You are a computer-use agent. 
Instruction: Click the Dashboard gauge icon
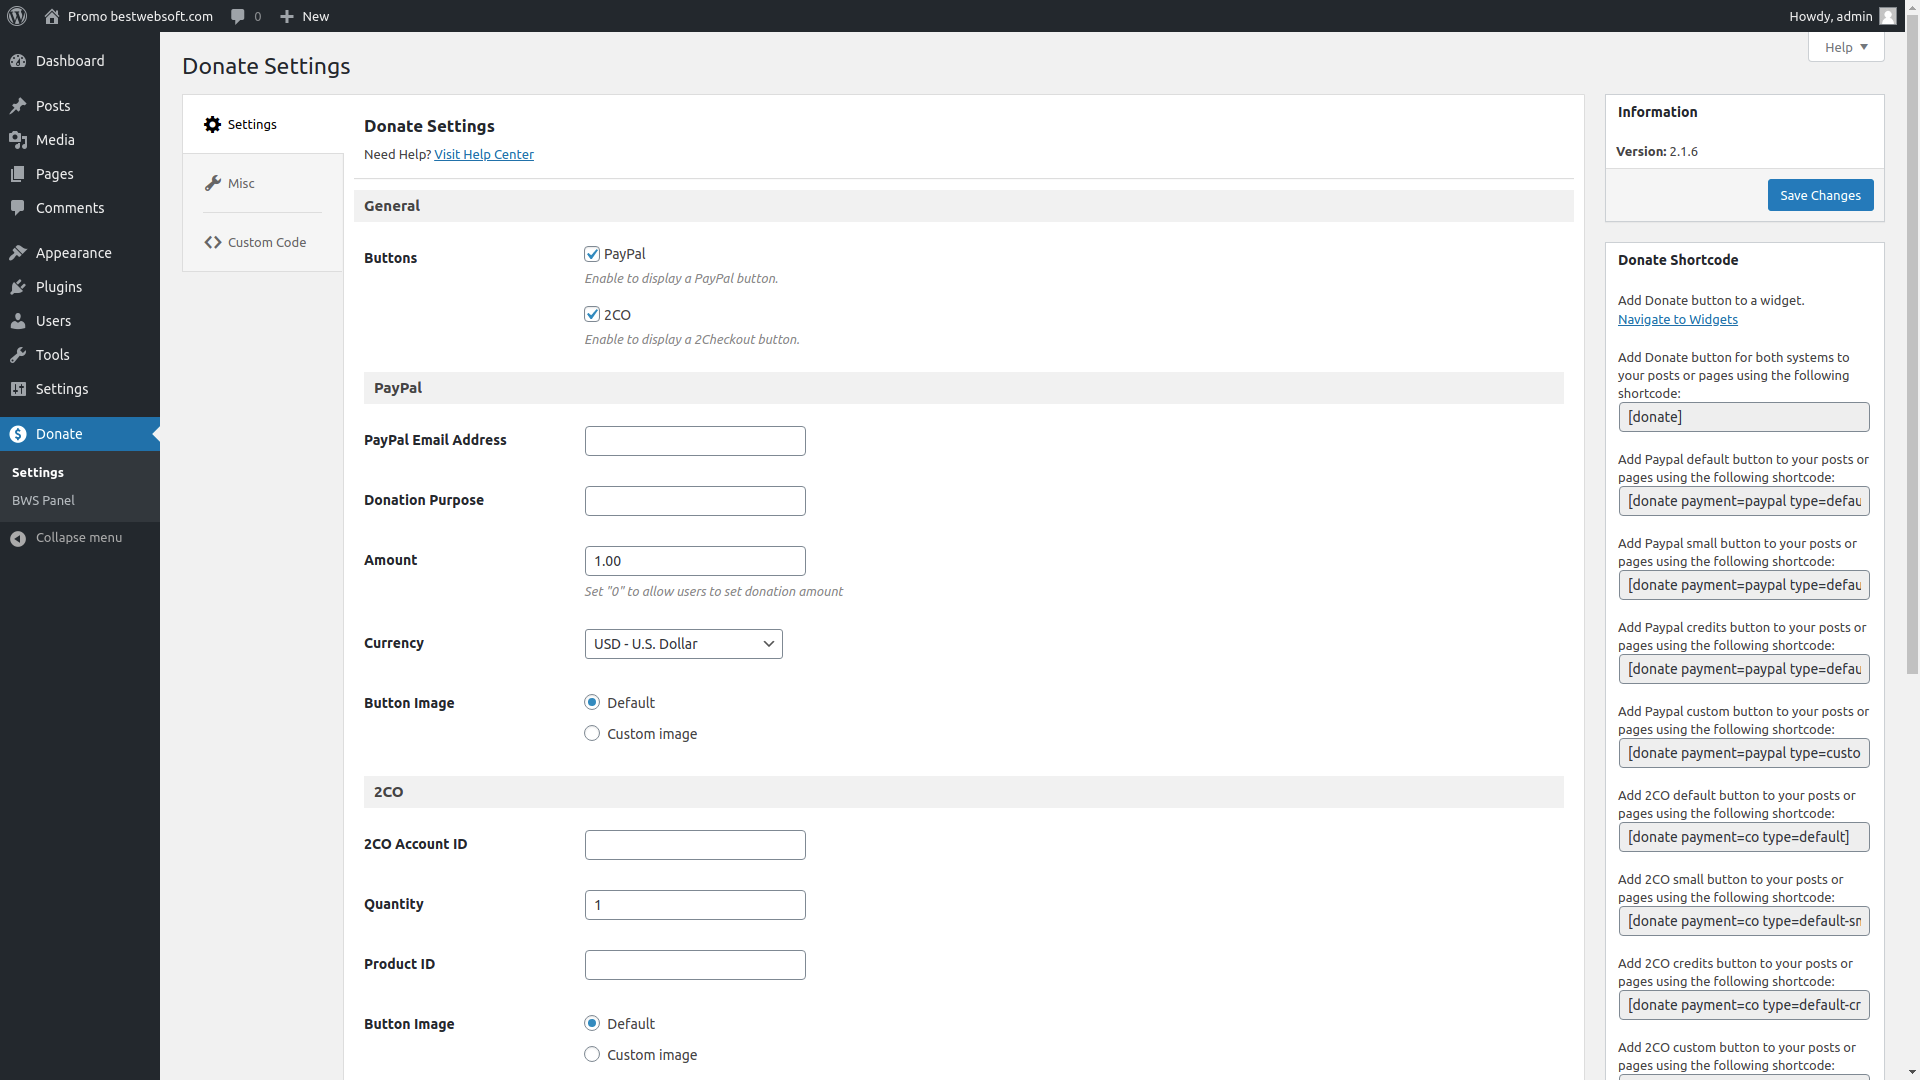(18, 61)
